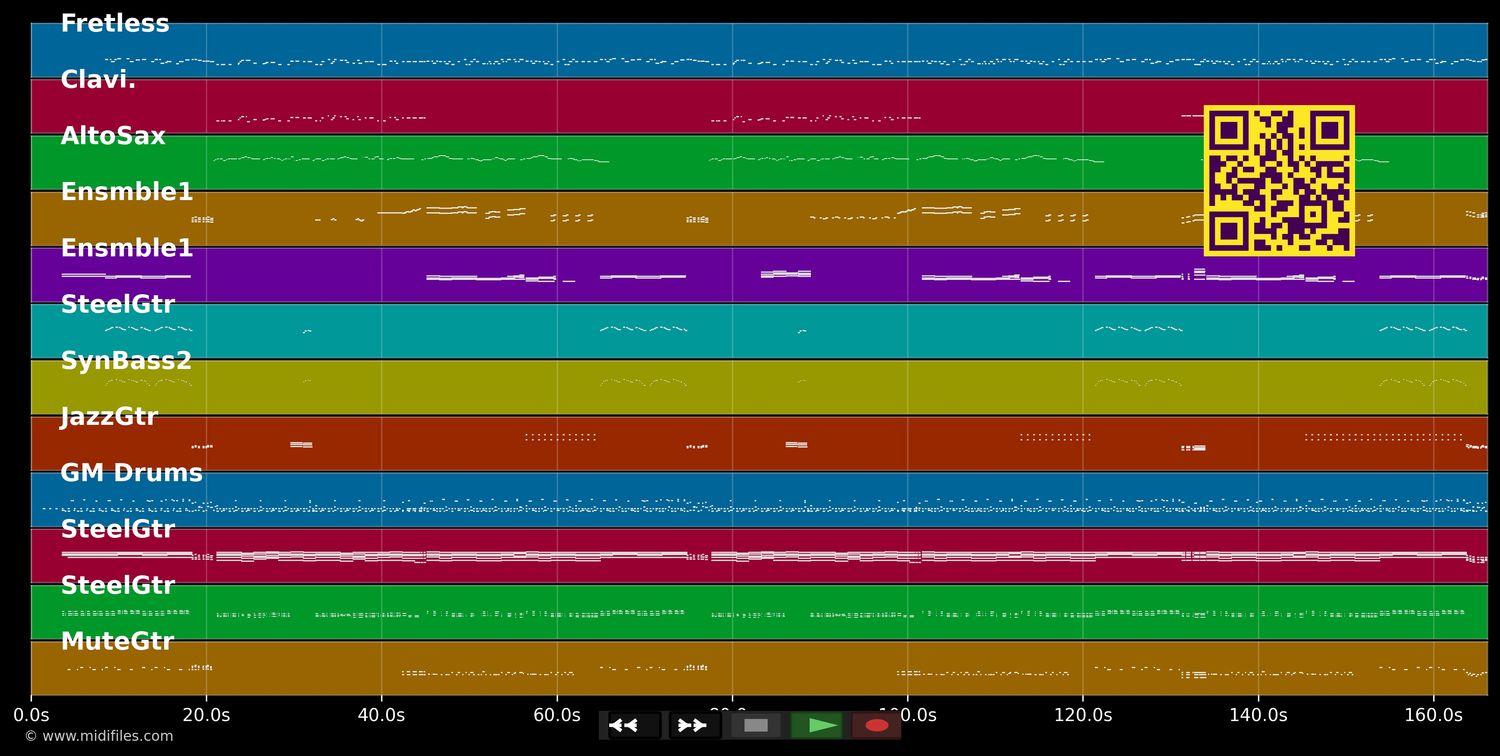Image resolution: width=1500 pixels, height=756 pixels.
Task: Select the GM Drums track label
Action: coord(131,473)
